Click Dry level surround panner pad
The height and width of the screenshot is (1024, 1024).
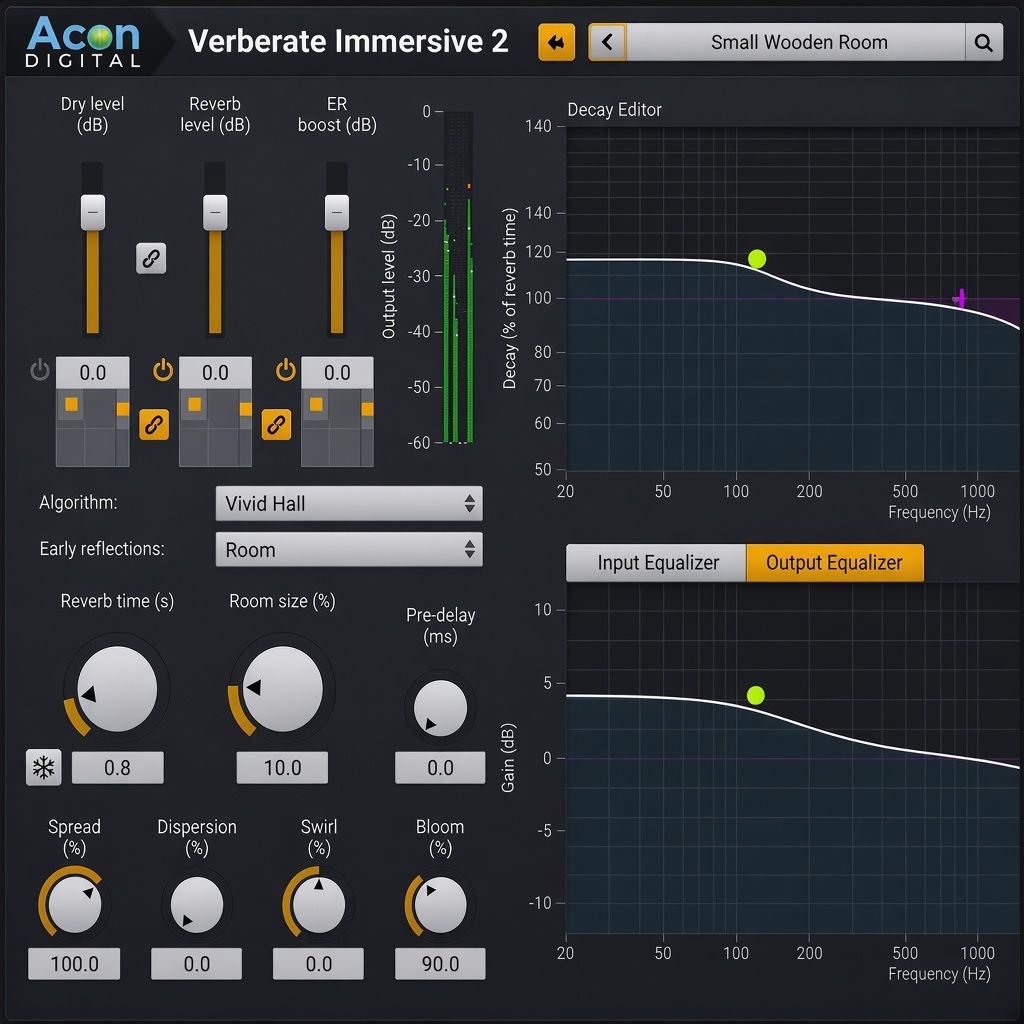pos(93,428)
